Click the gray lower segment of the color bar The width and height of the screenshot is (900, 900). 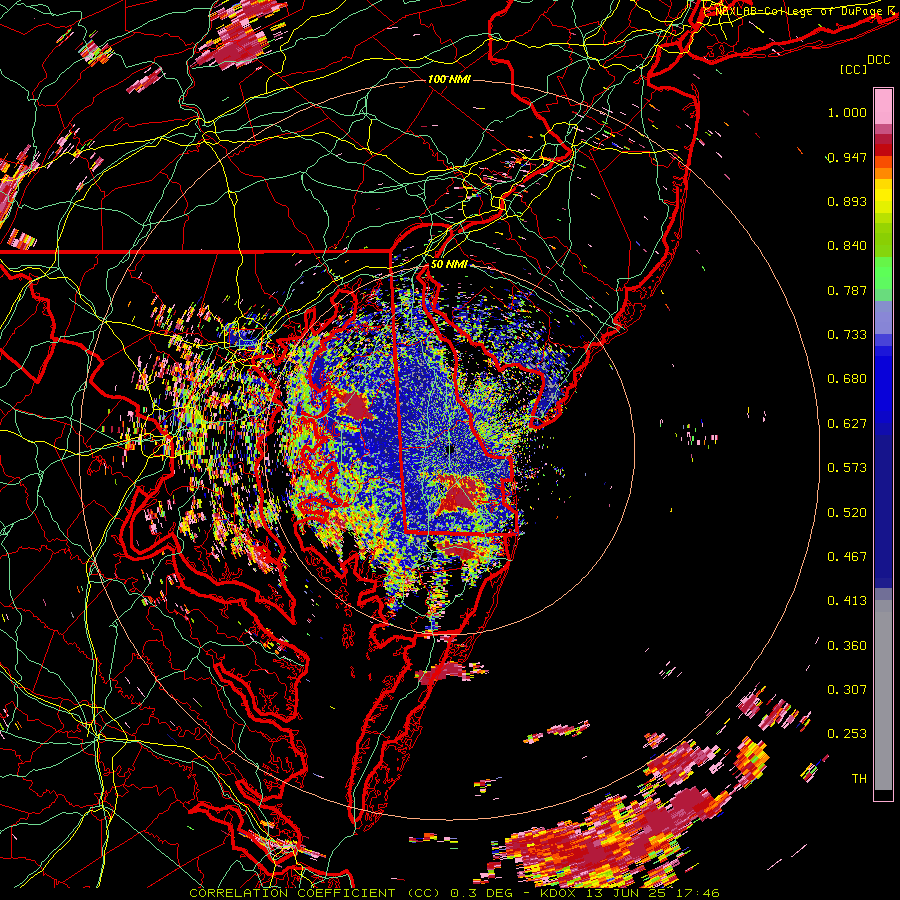pos(883,695)
